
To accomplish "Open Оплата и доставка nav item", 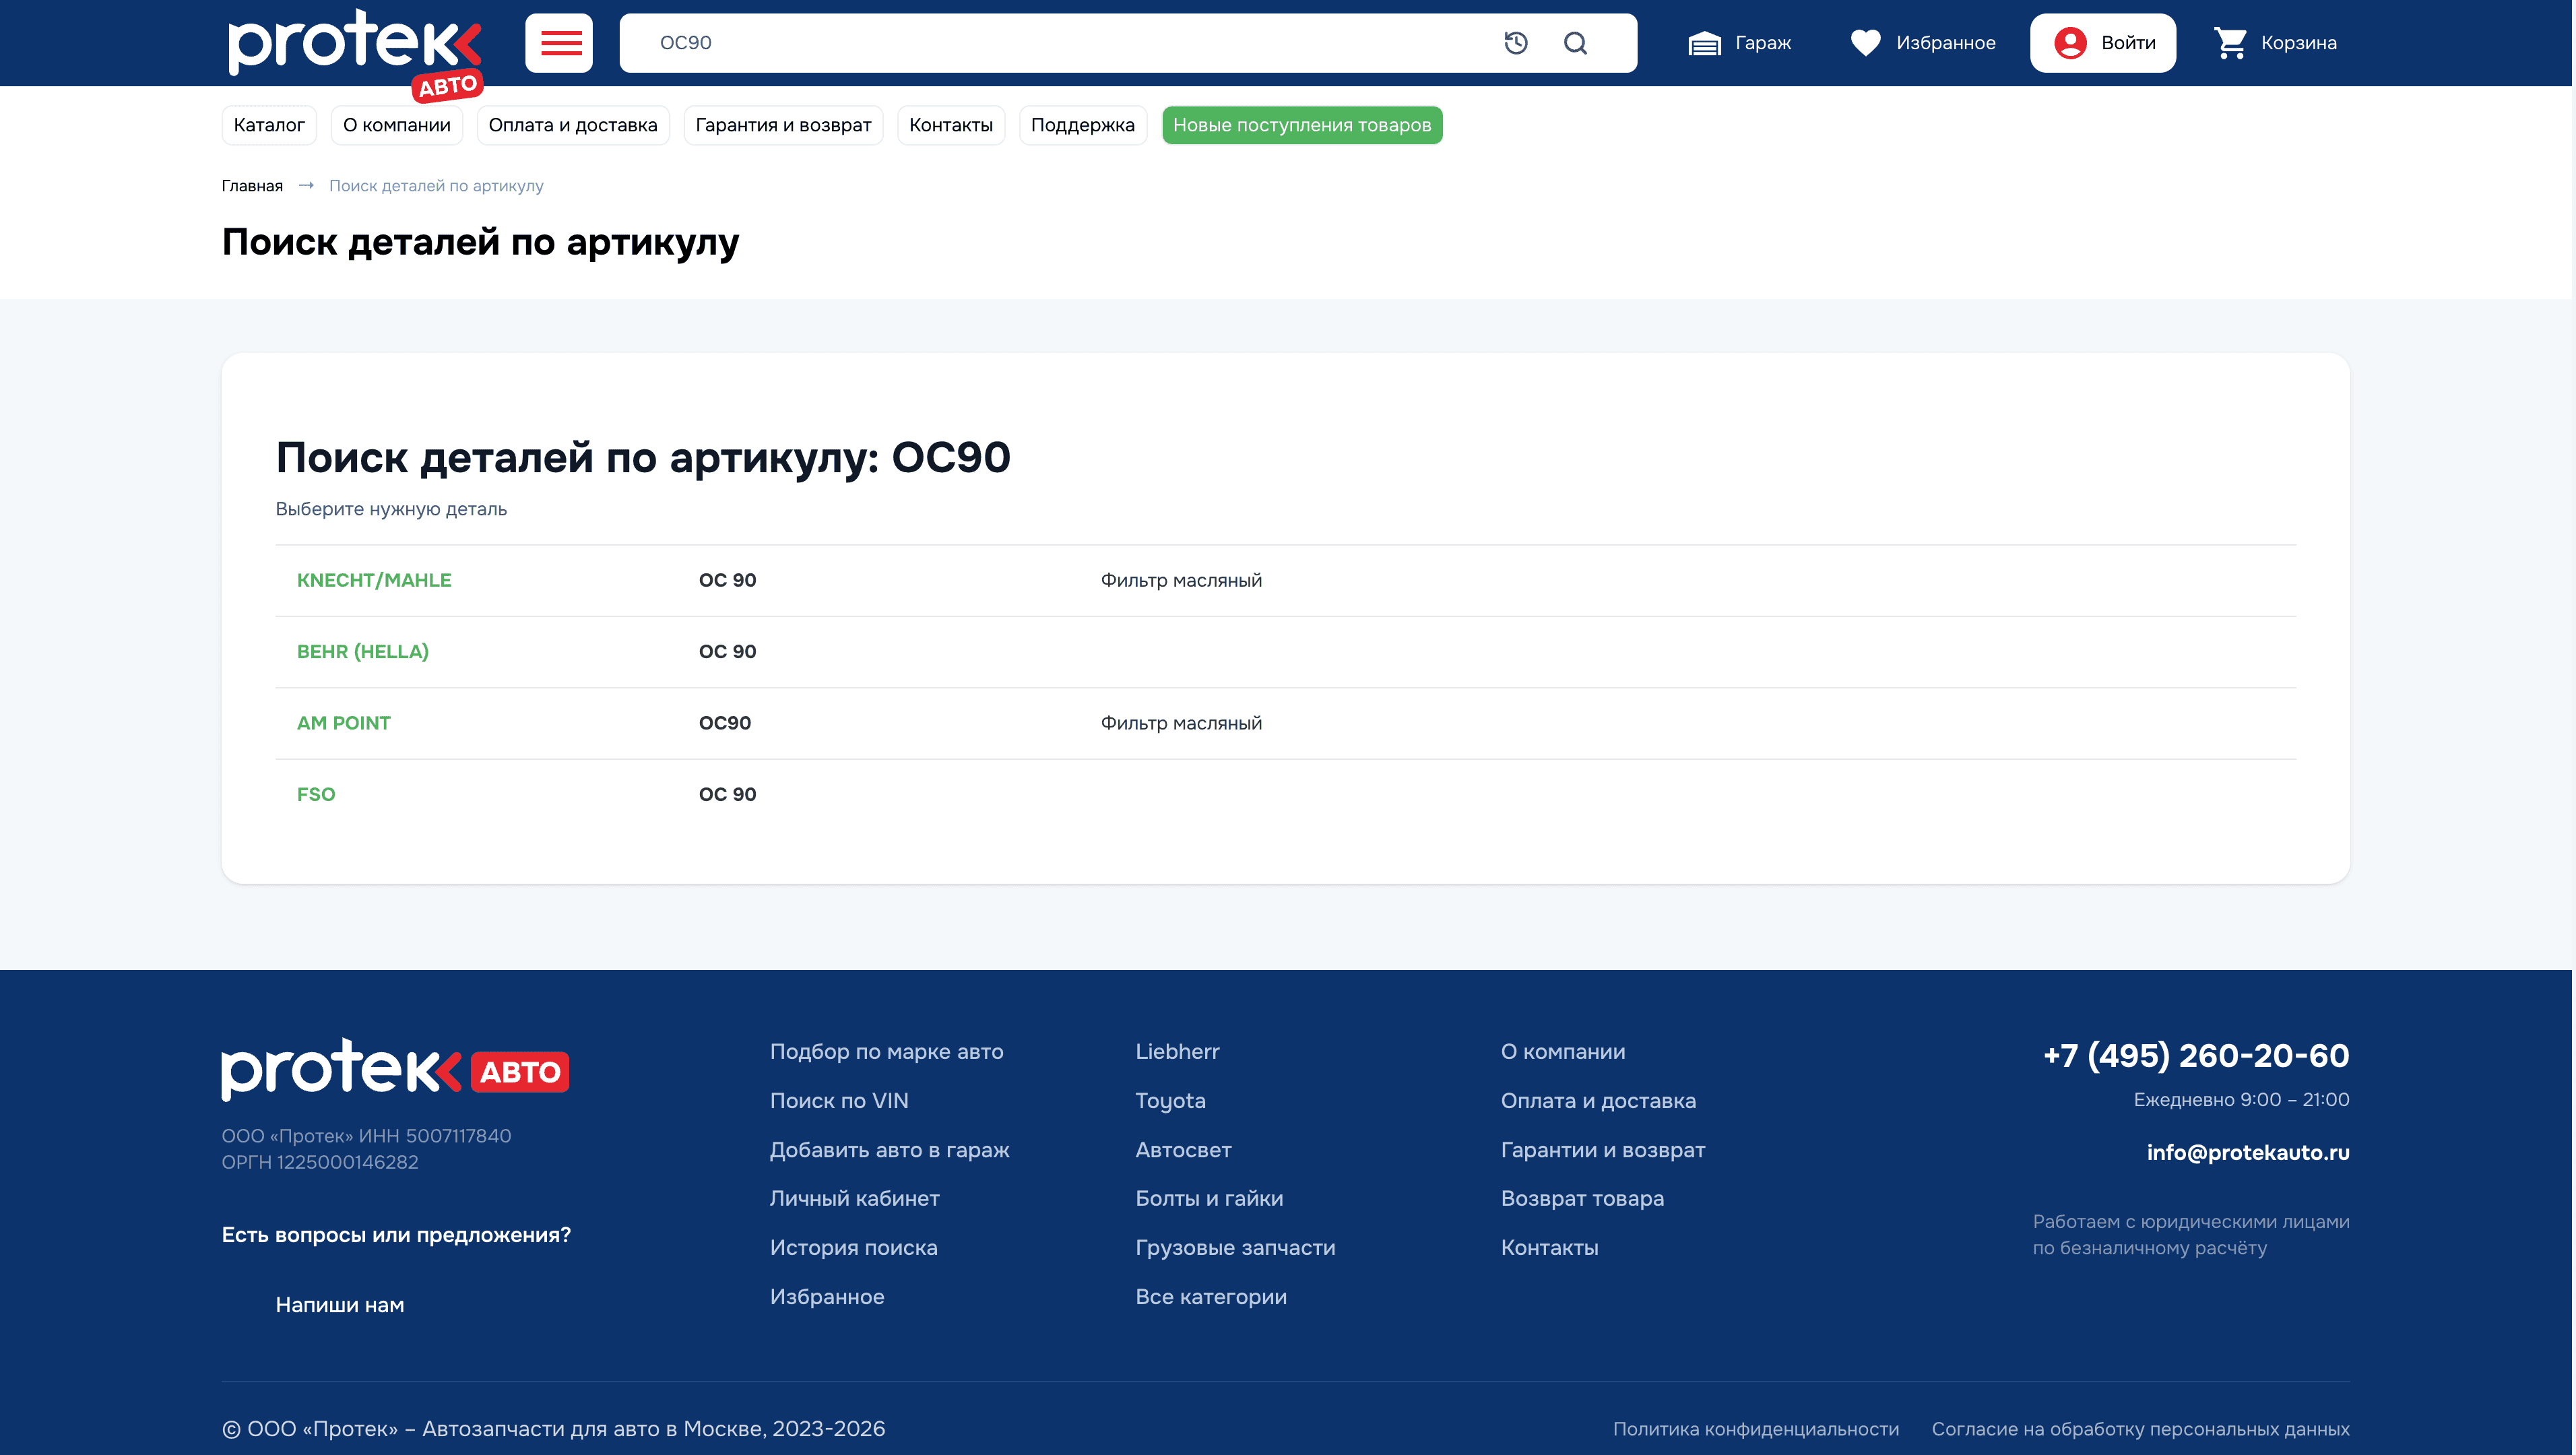I will pyautogui.click(x=573, y=125).
